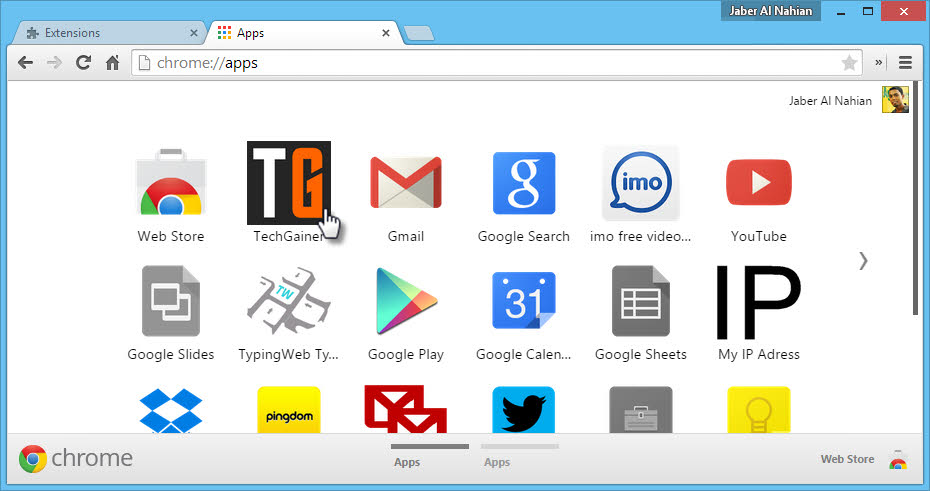Go to the home page
Screen dimensions: 930x491
(112, 62)
